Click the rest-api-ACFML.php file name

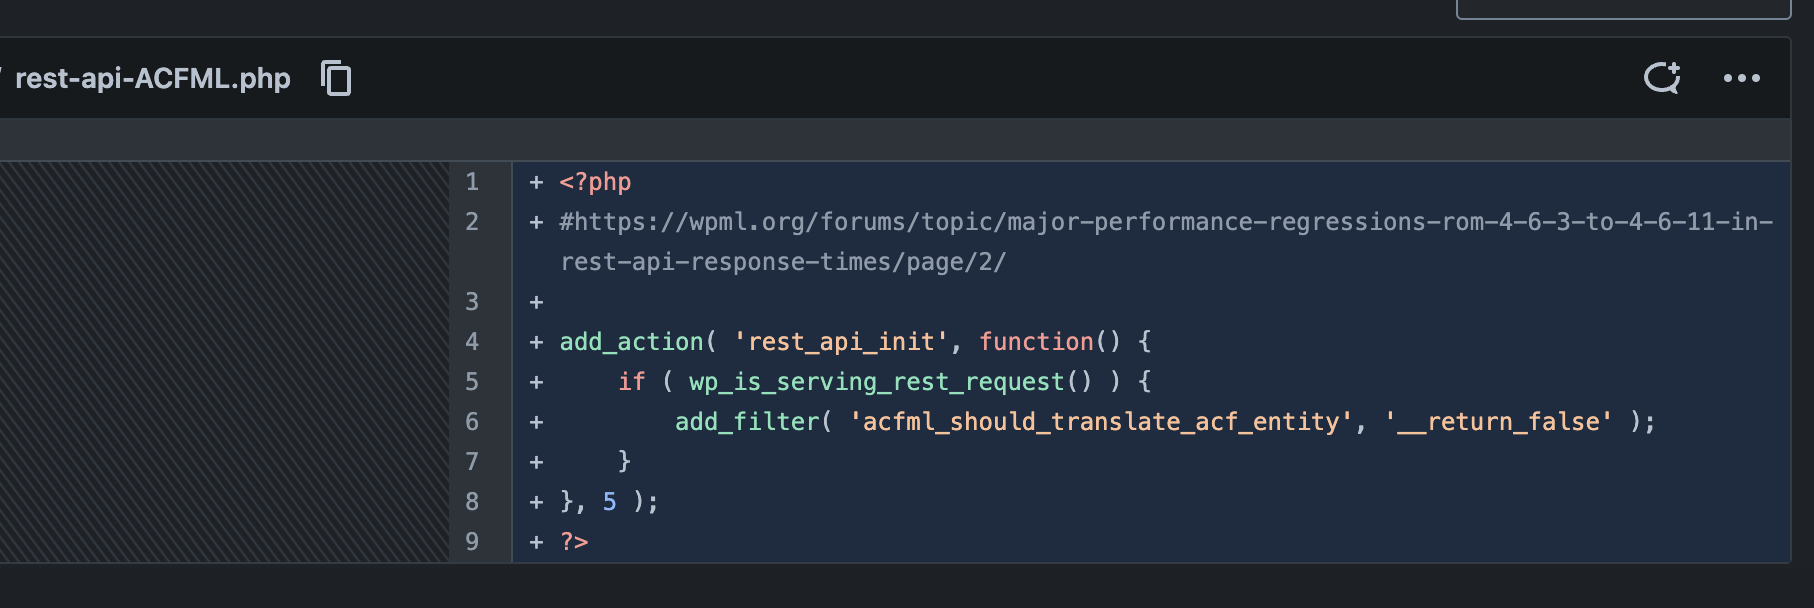tap(153, 78)
